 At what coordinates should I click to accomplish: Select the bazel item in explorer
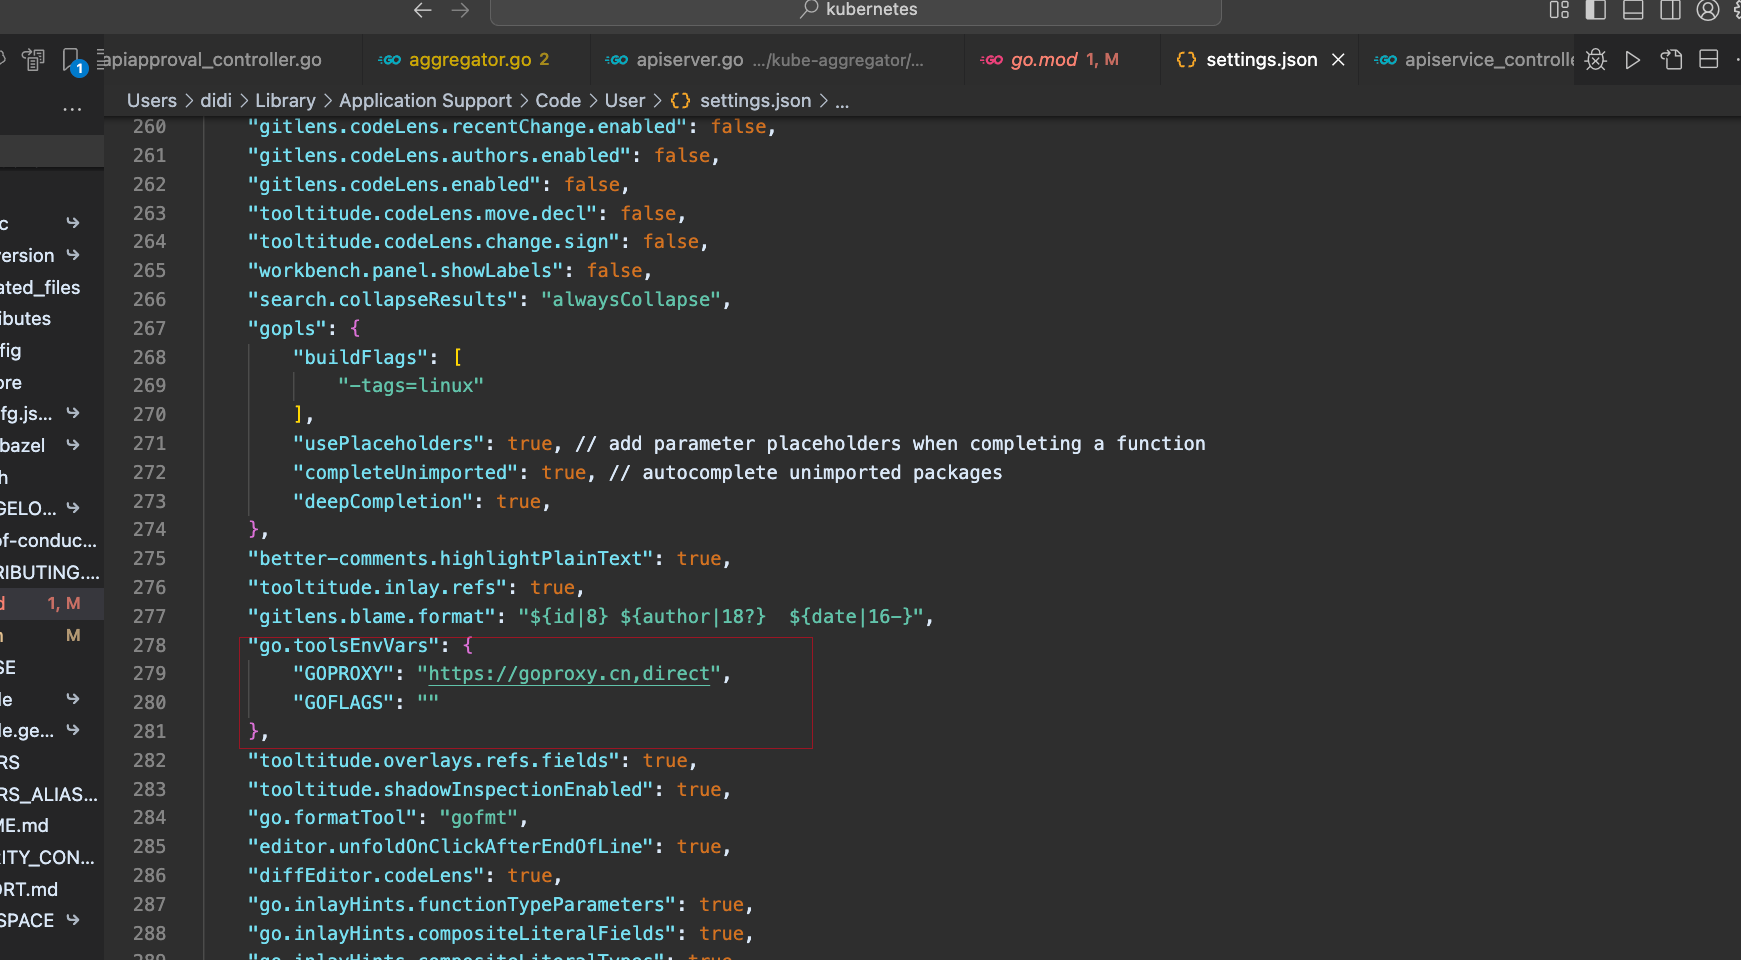pos(23,445)
